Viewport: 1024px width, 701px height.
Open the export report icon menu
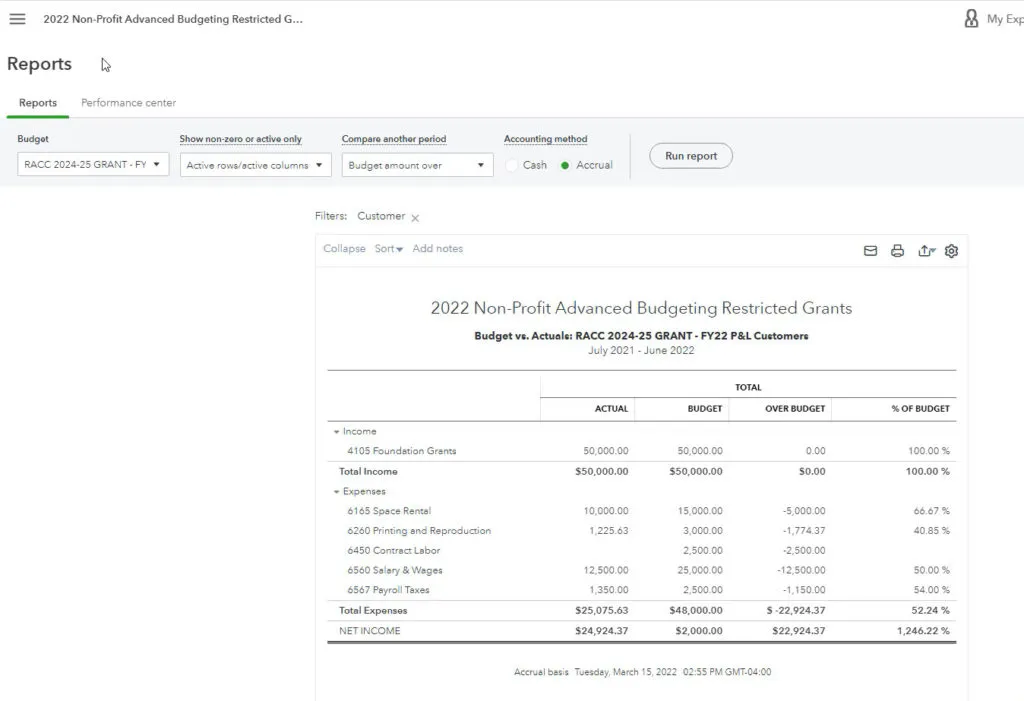click(926, 251)
